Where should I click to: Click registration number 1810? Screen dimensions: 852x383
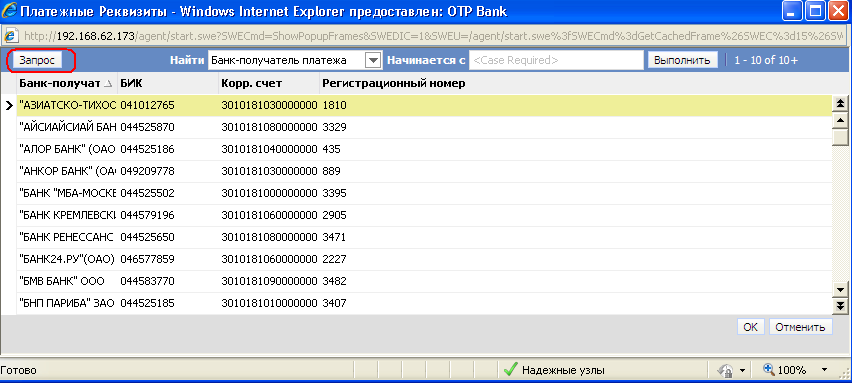pyautogui.click(x=334, y=105)
